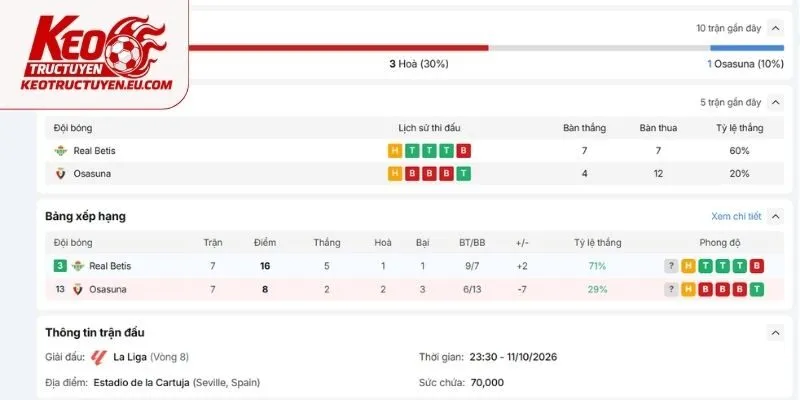Click green T badge in Osasuna Phong độ
The height and width of the screenshot is (400, 800).
click(x=757, y=289)
